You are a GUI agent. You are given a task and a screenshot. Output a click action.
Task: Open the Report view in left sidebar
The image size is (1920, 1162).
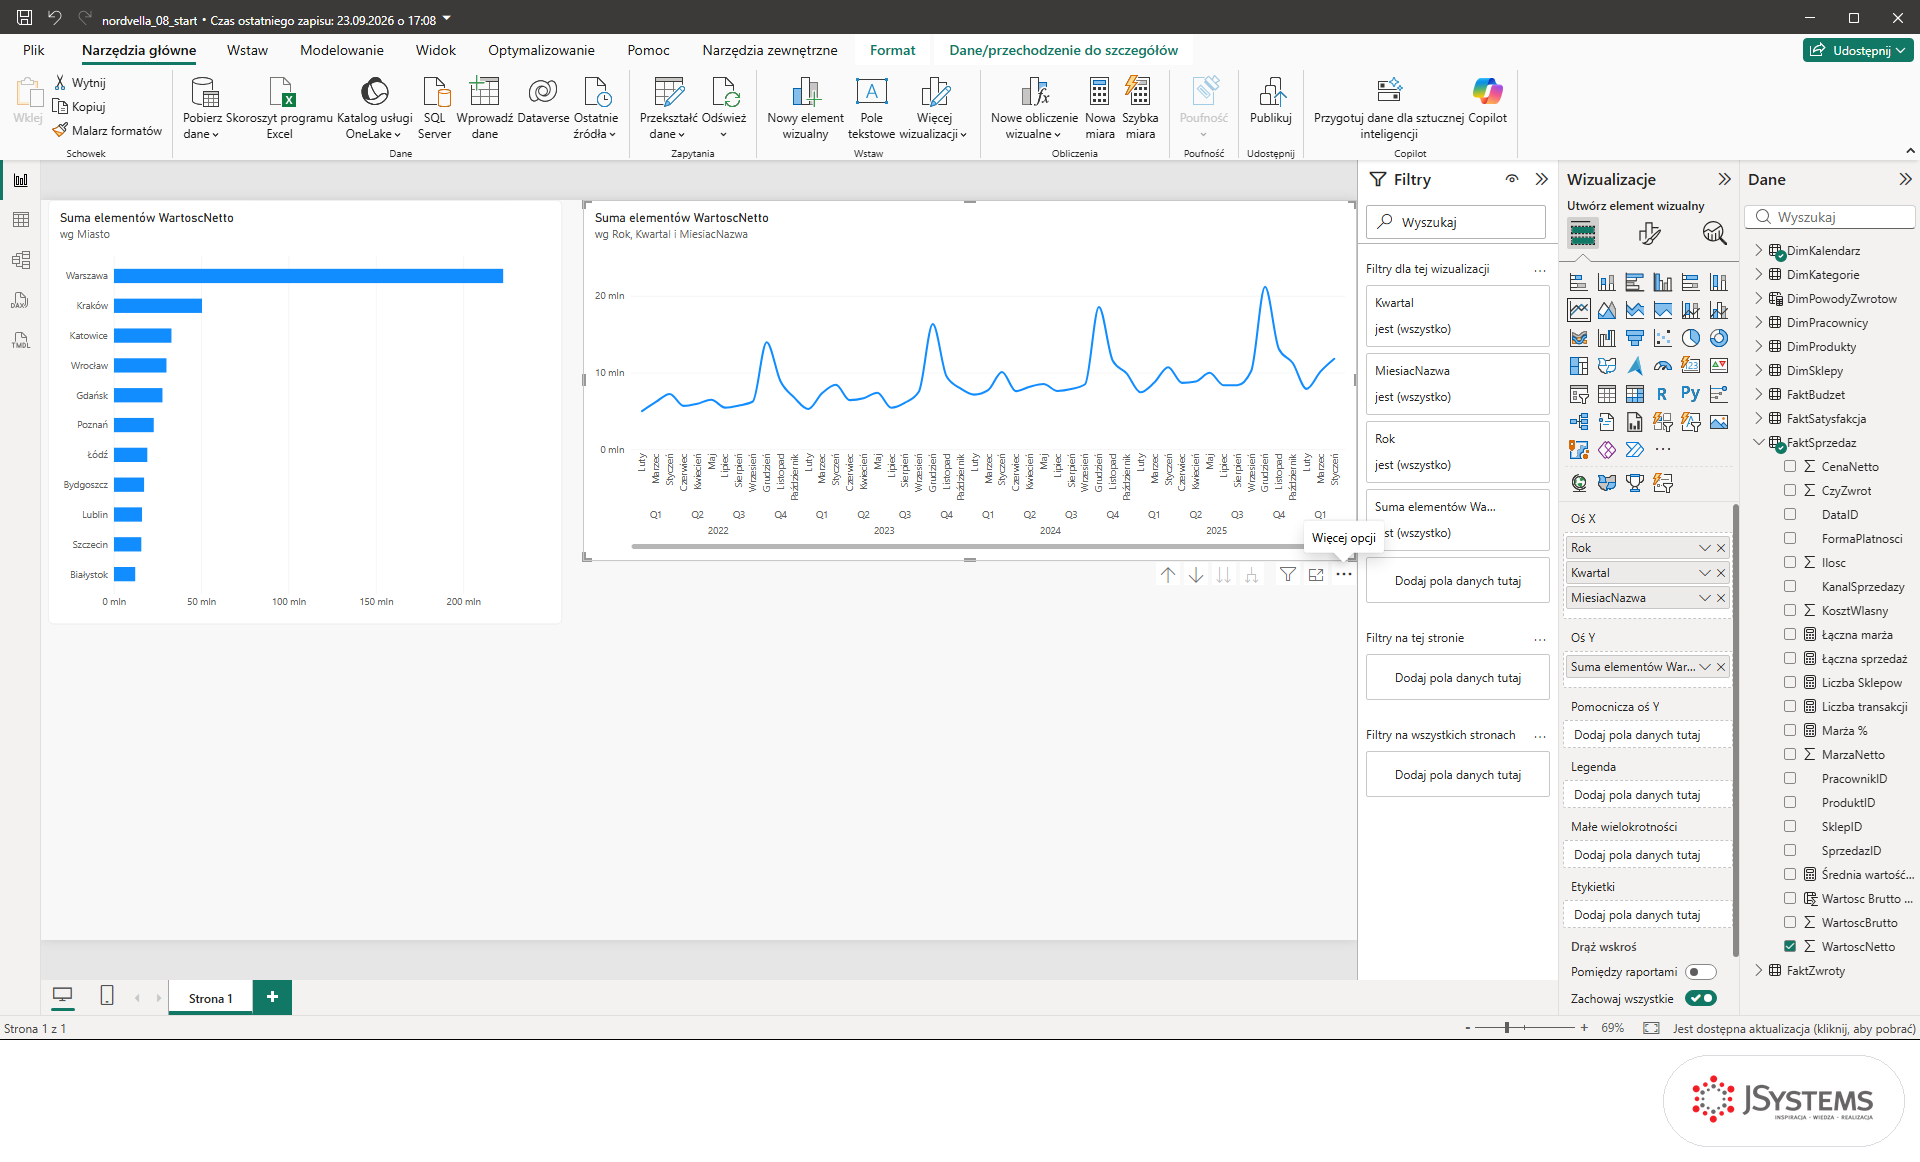point(20,180)
